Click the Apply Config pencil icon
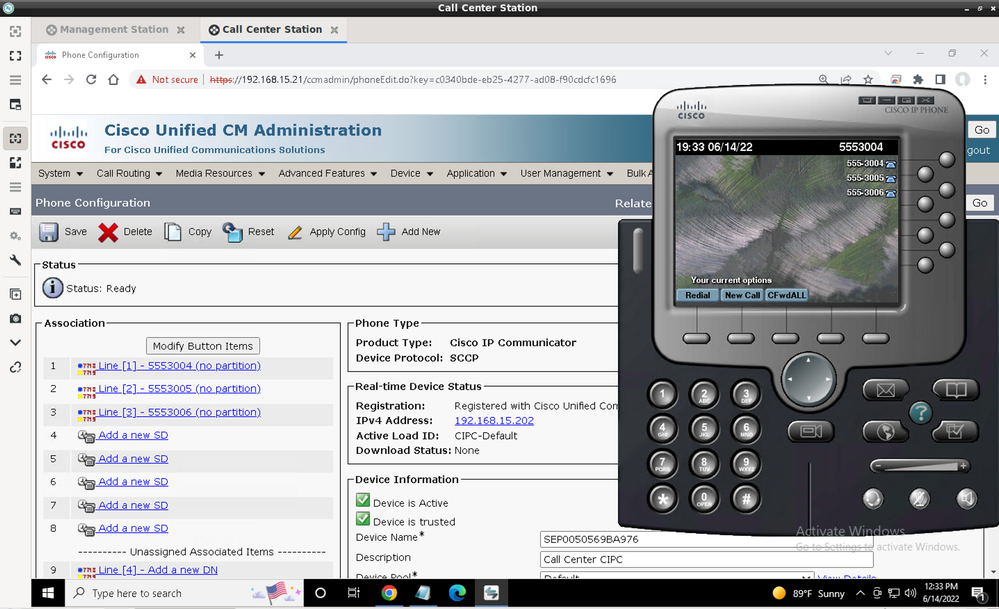Image resolution: width=999 pixels, height=609 pixels. coord(295,233)
